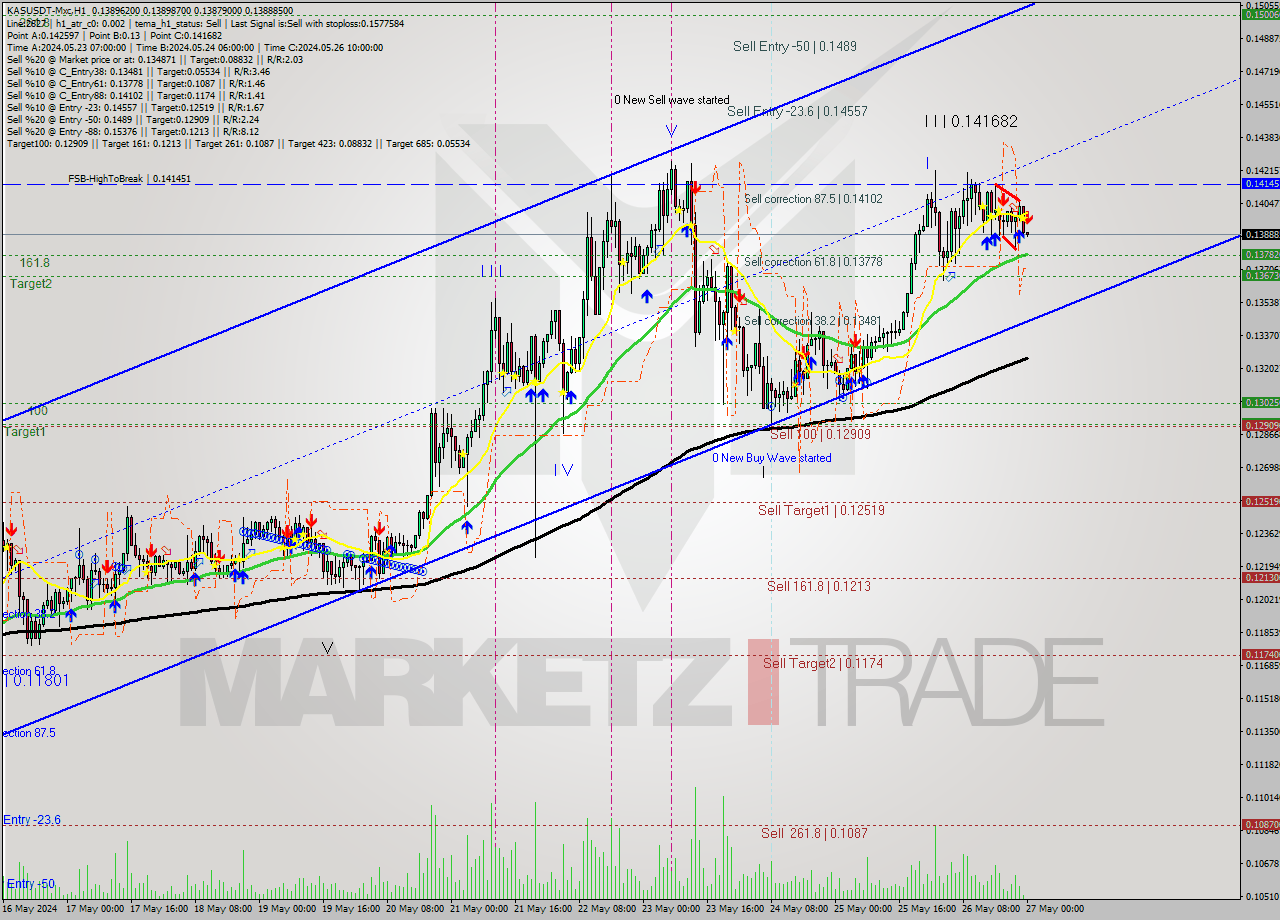Click the 'Sell %20 @ Entry -50' info line
This screenshot has width=1280, height=920.
[132, 119]
